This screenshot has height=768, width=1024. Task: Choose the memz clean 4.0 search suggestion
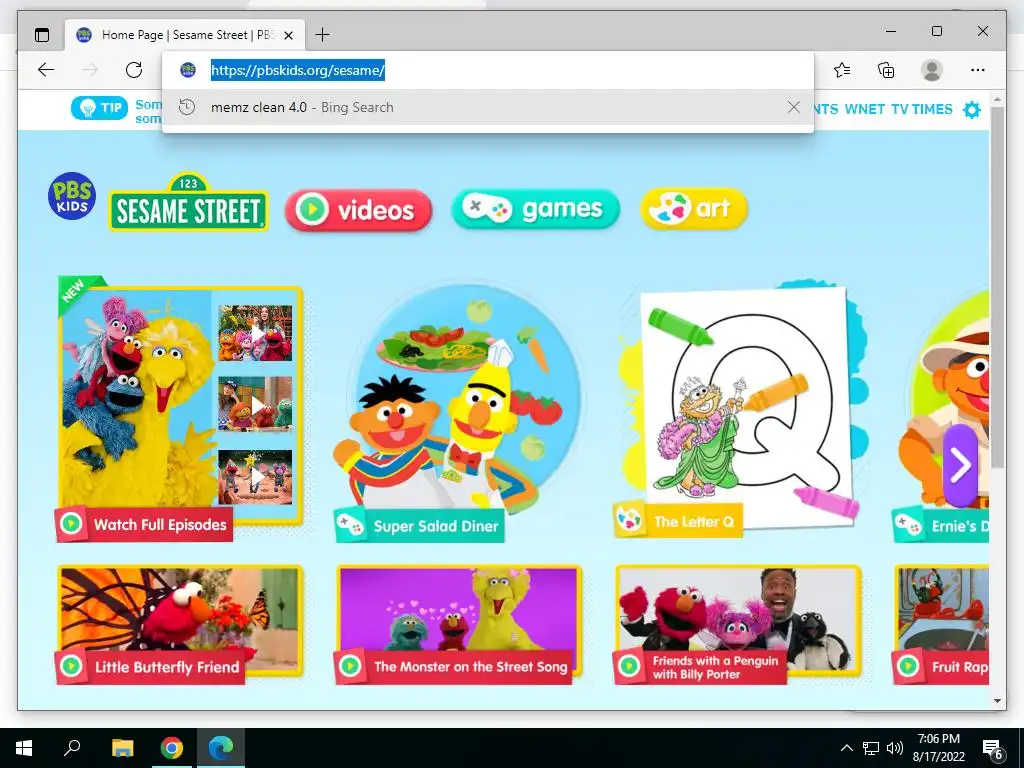[x=488, y=107]
